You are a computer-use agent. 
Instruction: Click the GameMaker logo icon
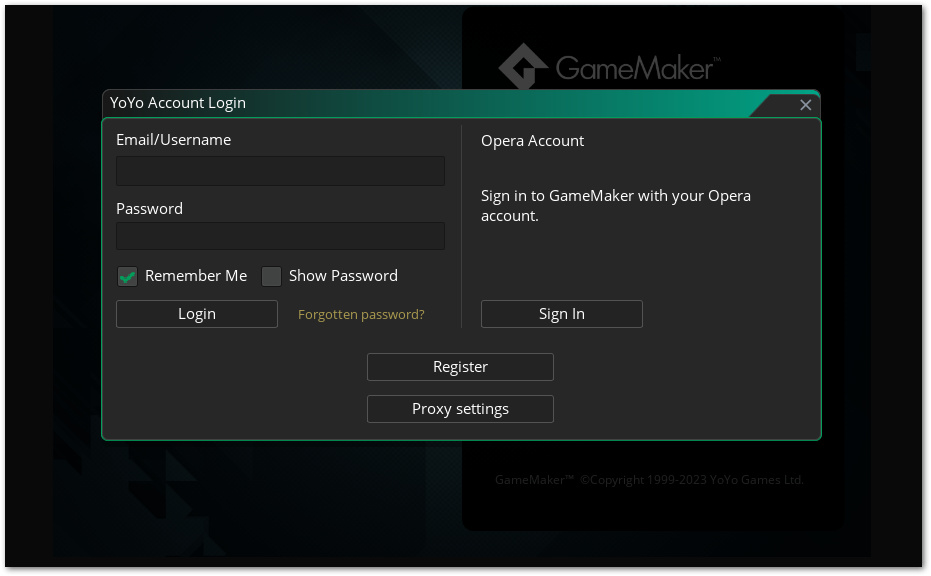tap(523, 67)
